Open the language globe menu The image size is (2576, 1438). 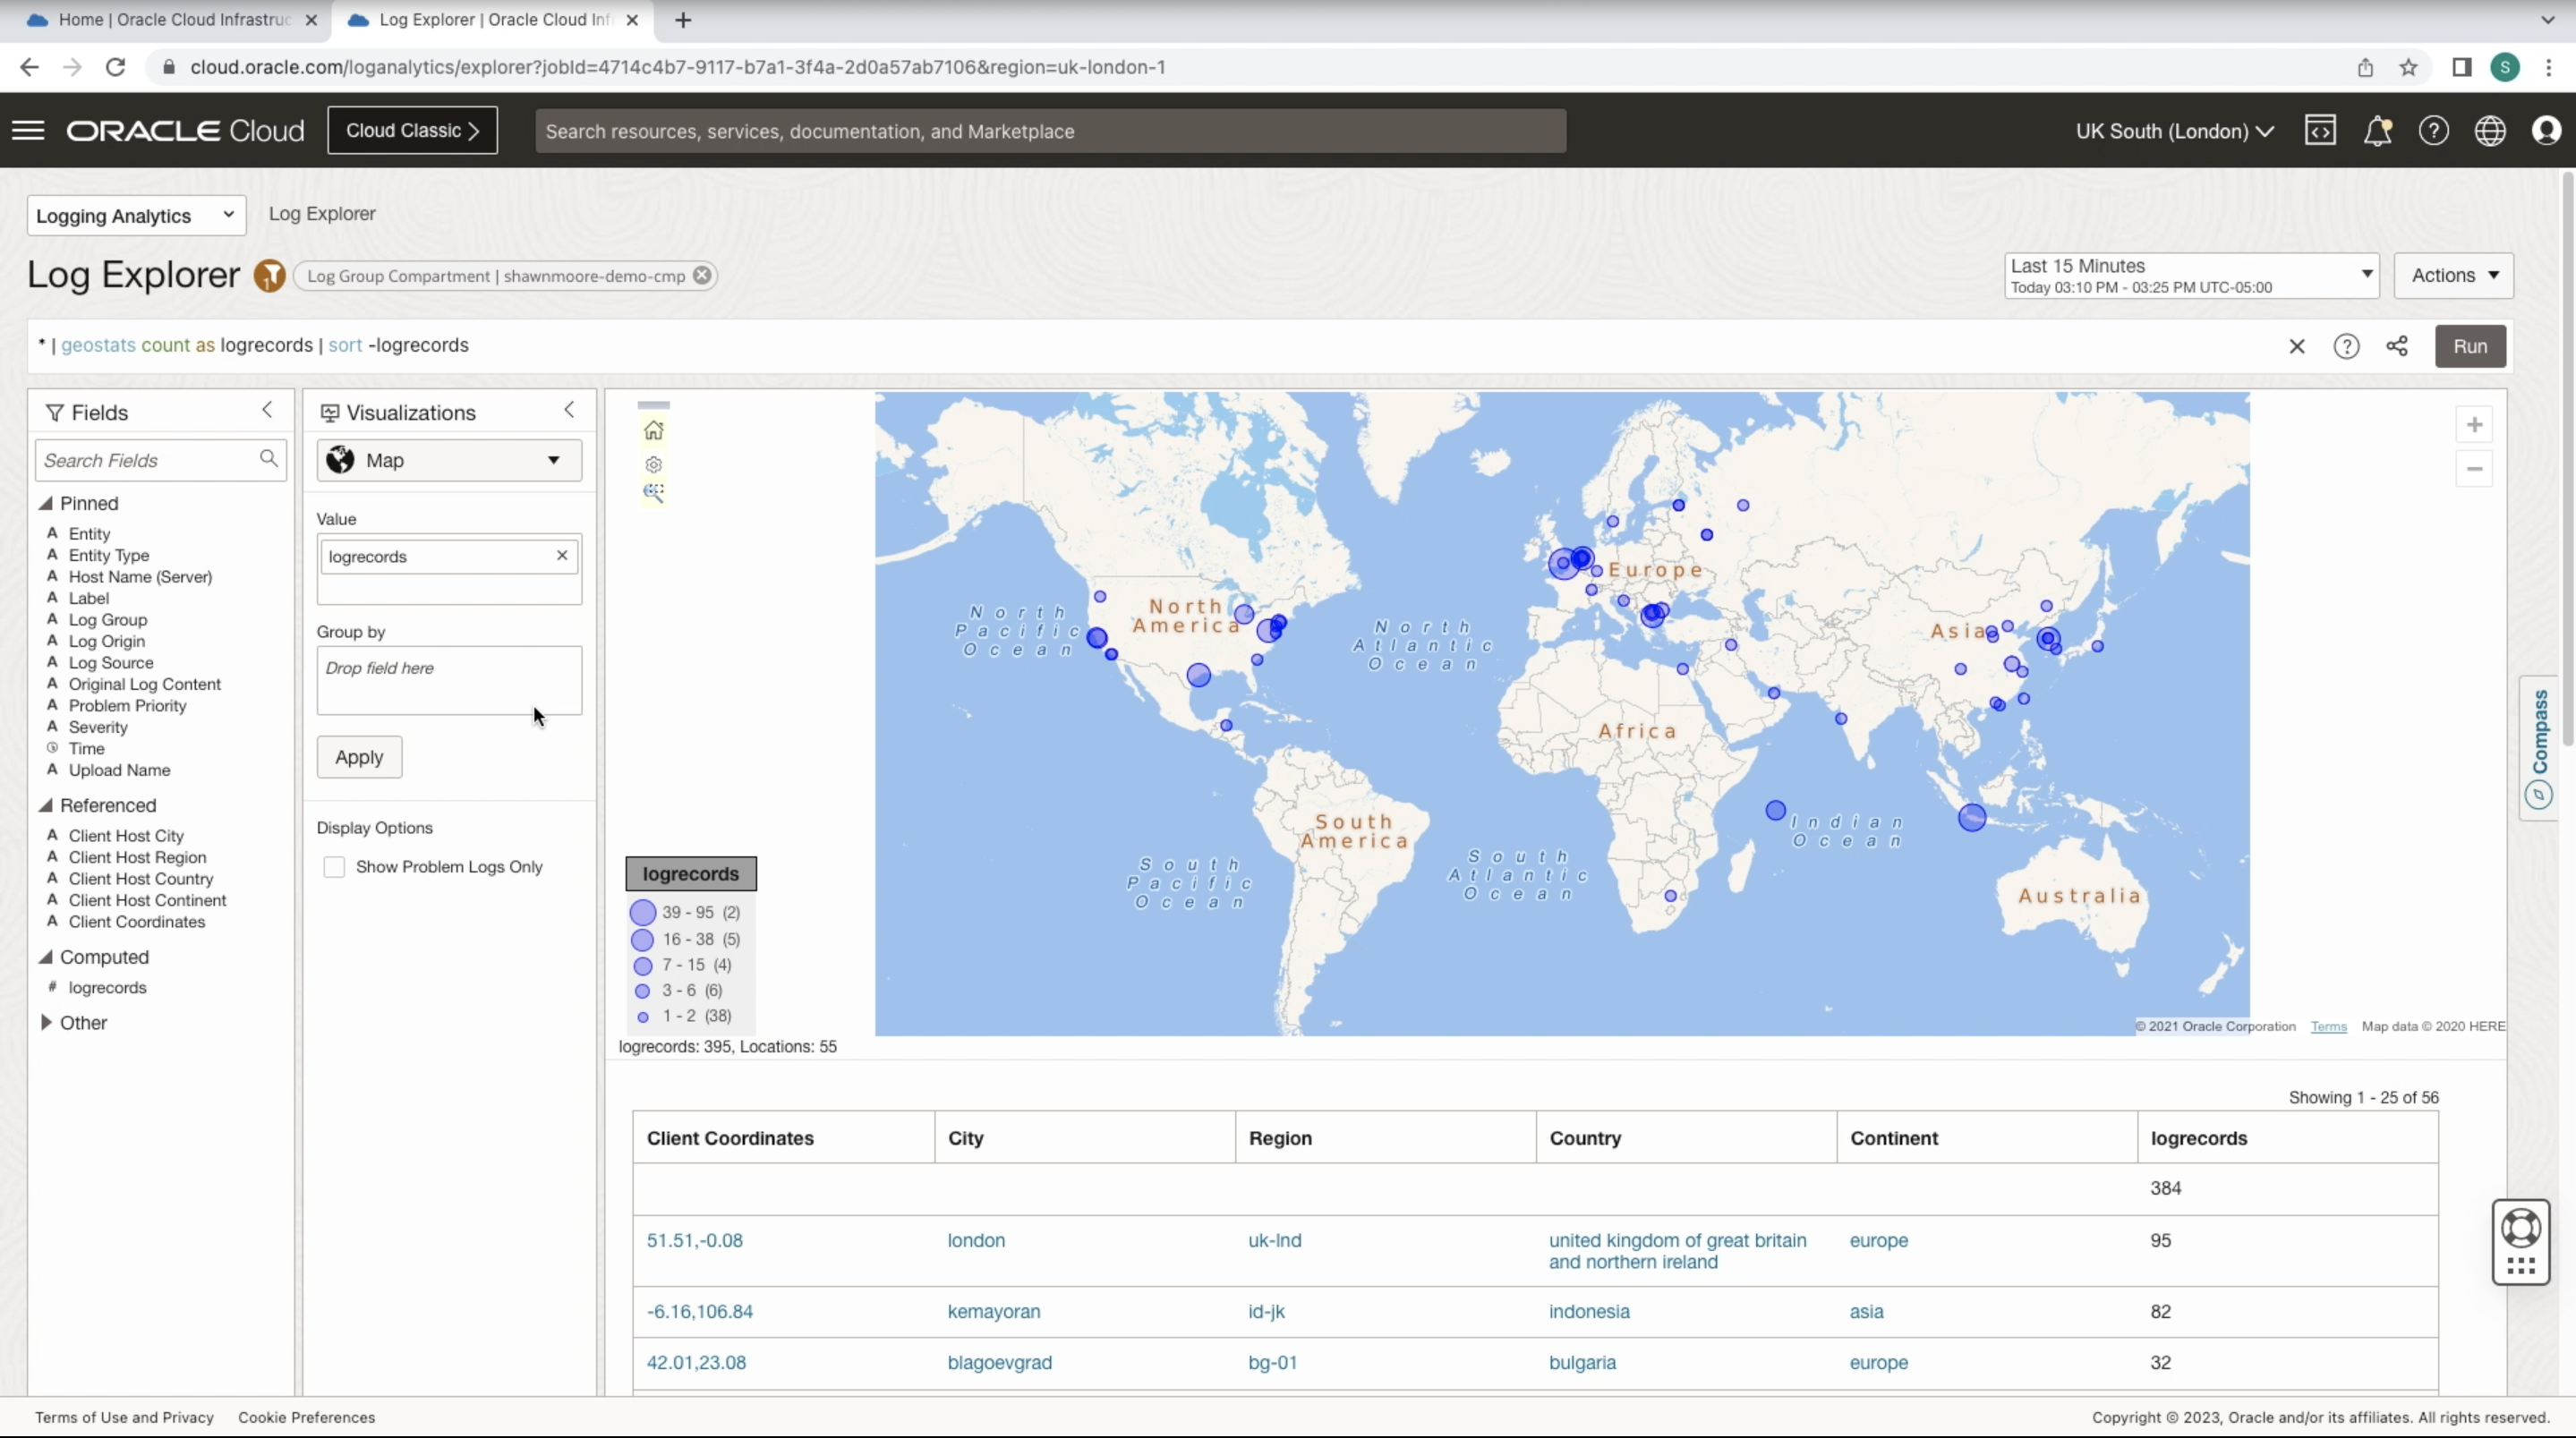(2490, 130)
